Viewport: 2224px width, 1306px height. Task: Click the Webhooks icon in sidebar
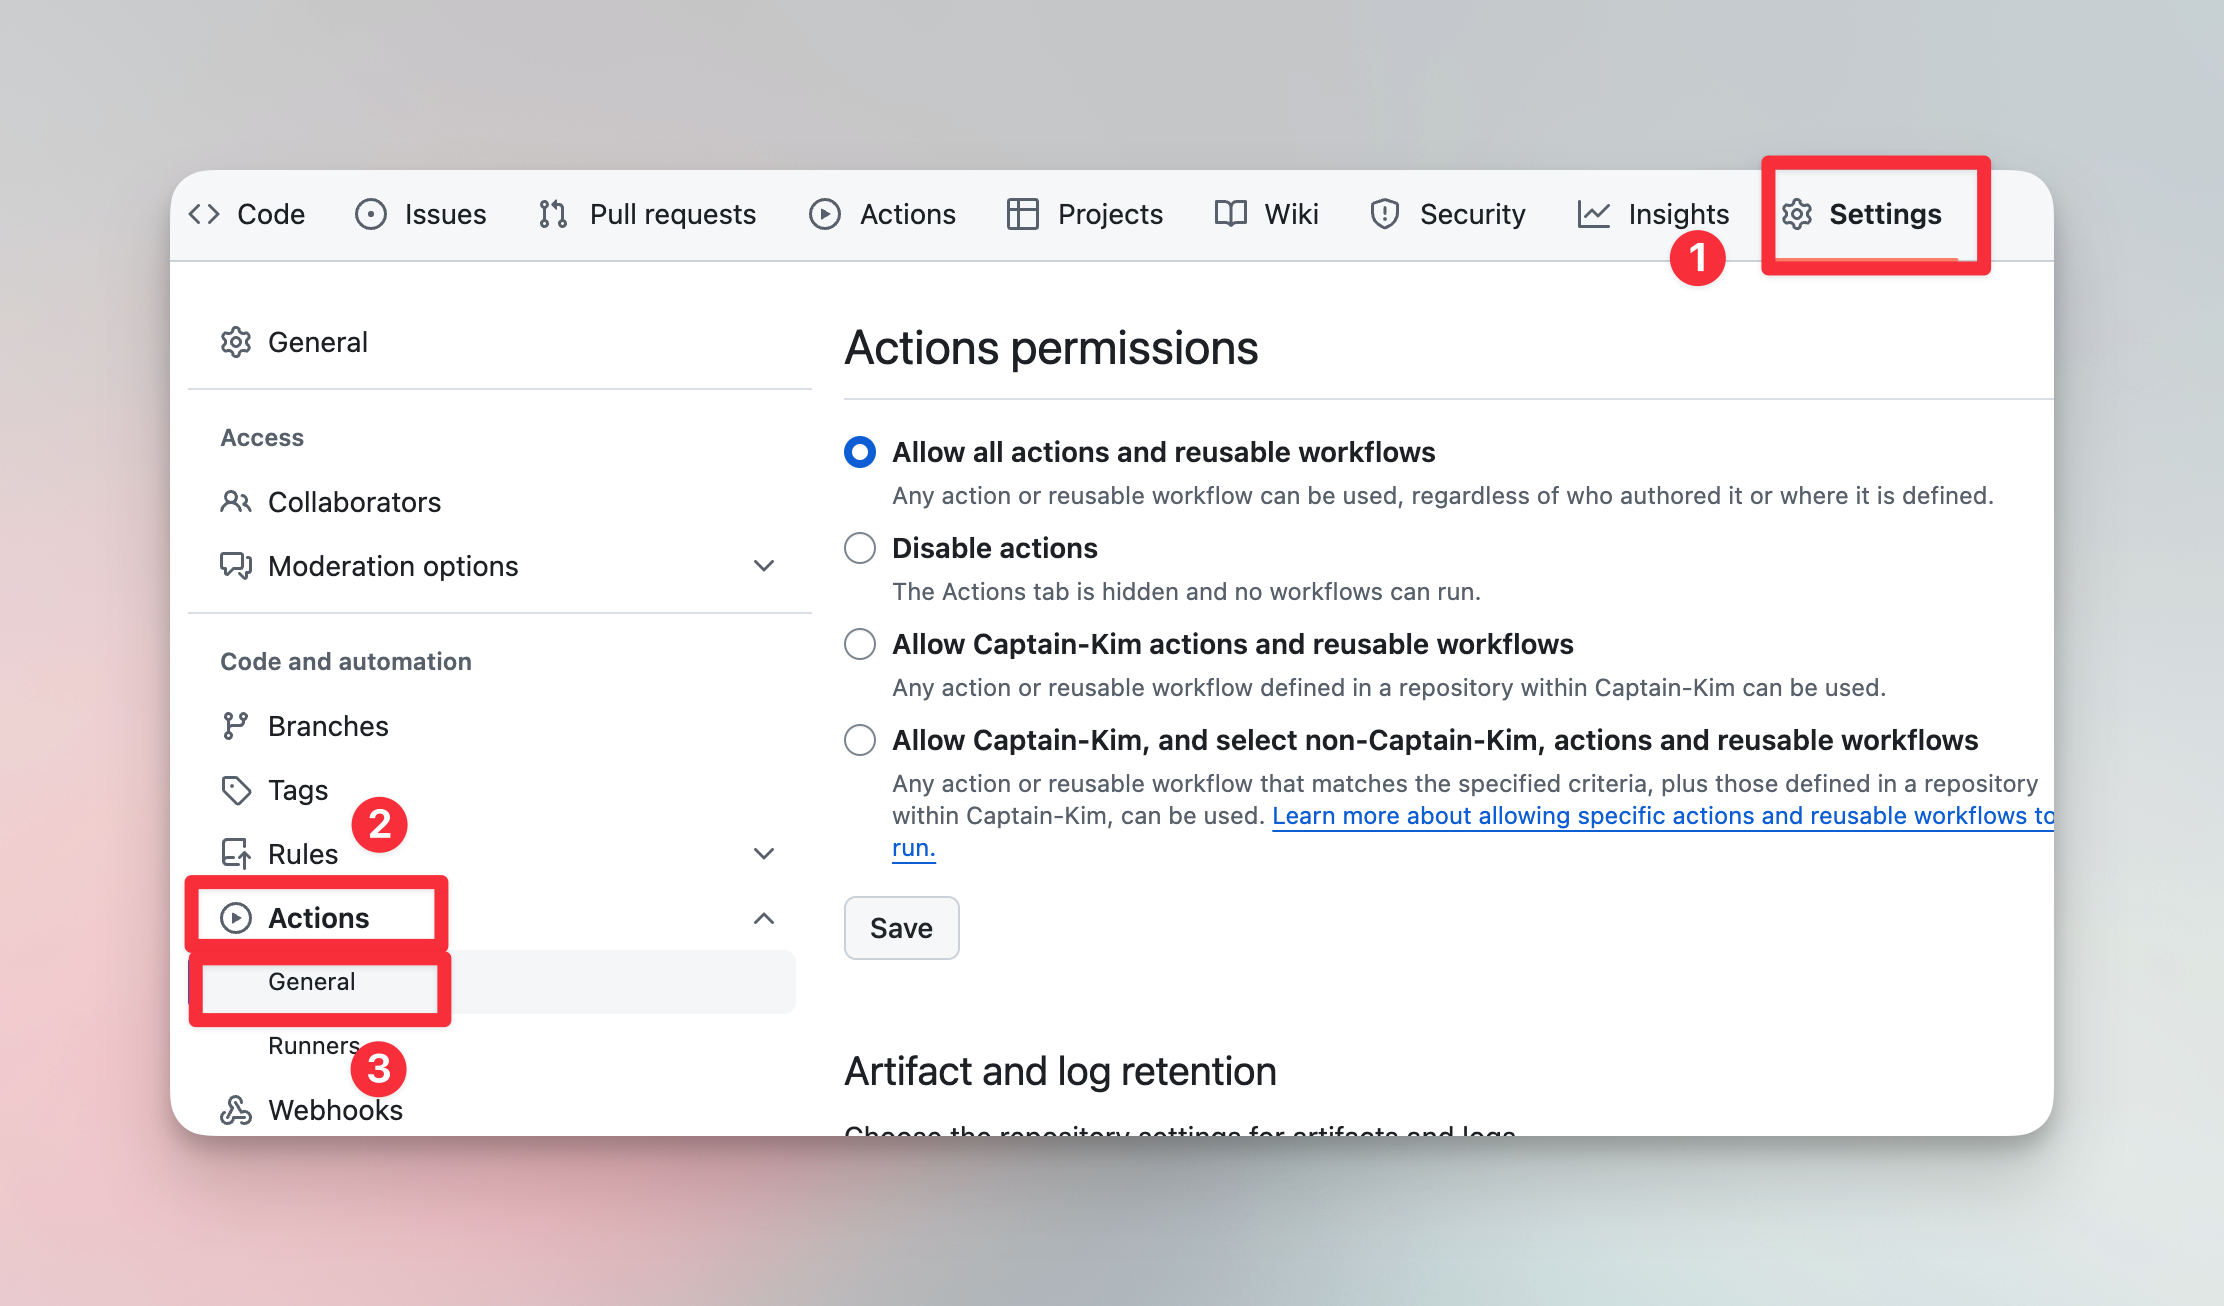coord(236,1110)
